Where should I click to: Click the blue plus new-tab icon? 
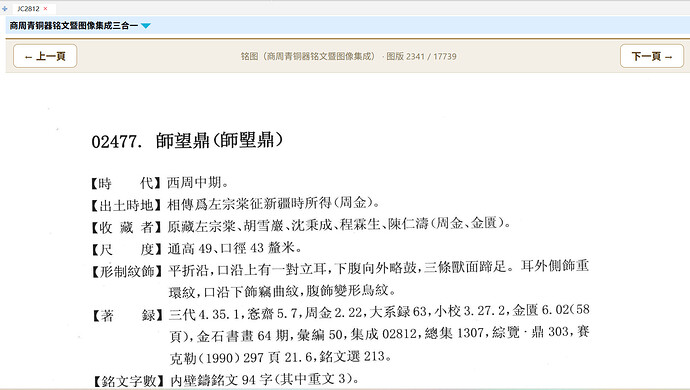(x=4, y=8)
